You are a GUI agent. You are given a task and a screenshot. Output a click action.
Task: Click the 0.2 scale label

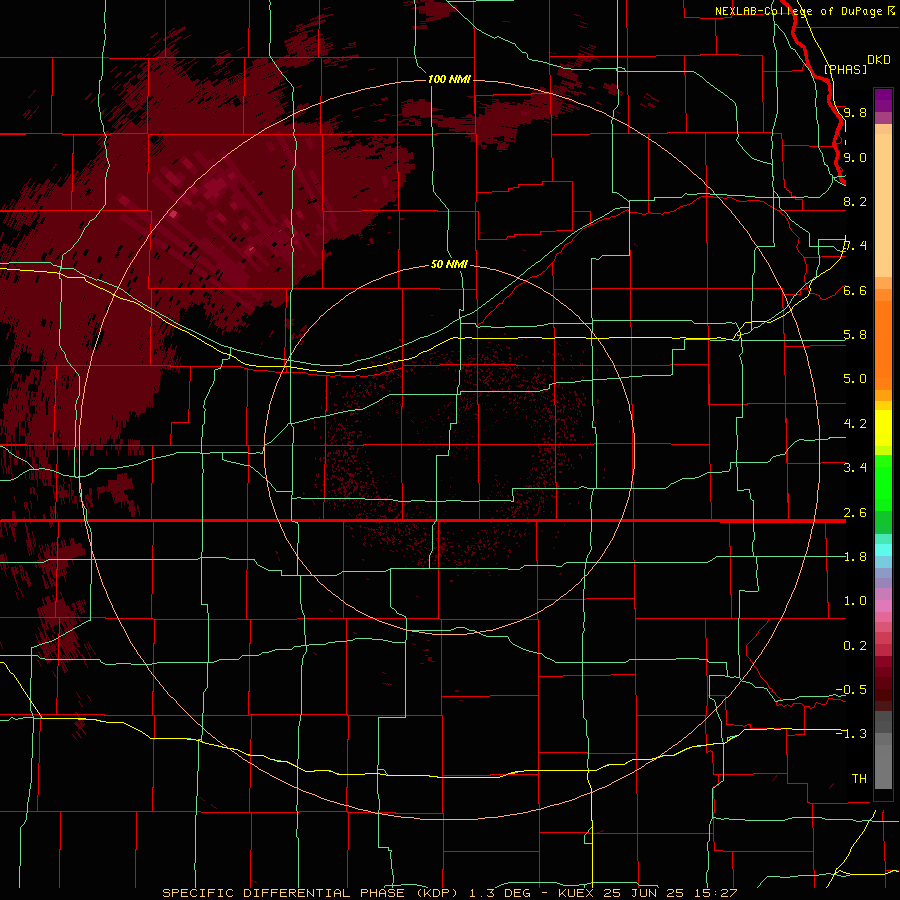pyautogui.click(x=855, y=645)
